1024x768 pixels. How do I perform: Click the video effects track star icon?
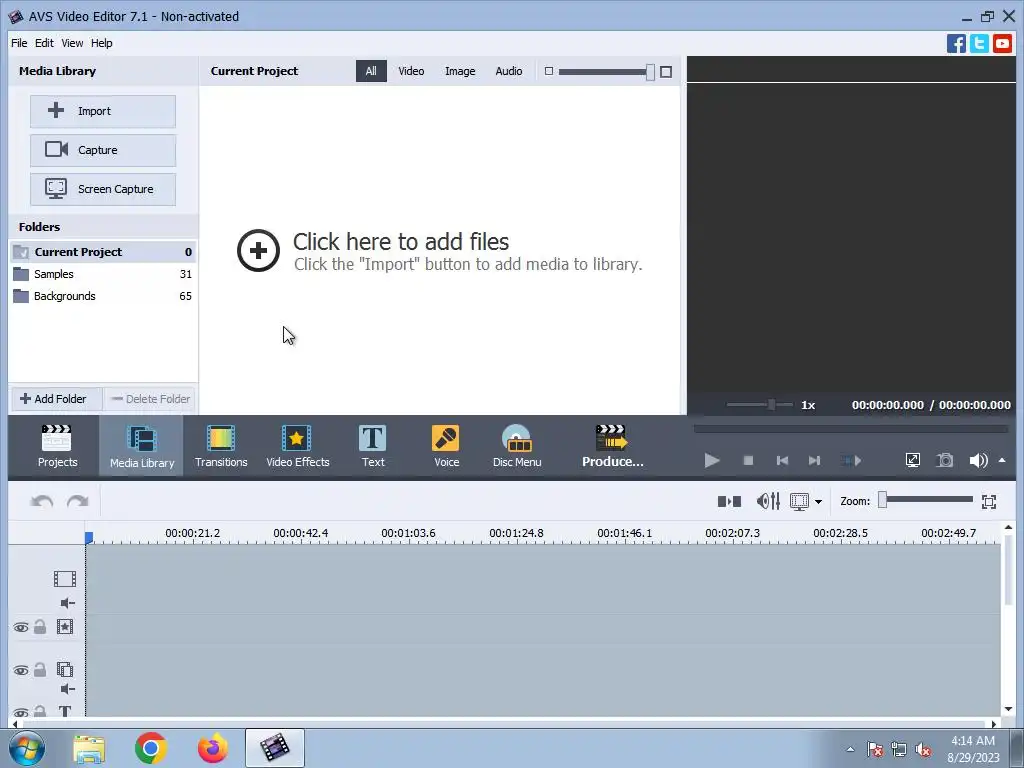[x=65, y=627]
